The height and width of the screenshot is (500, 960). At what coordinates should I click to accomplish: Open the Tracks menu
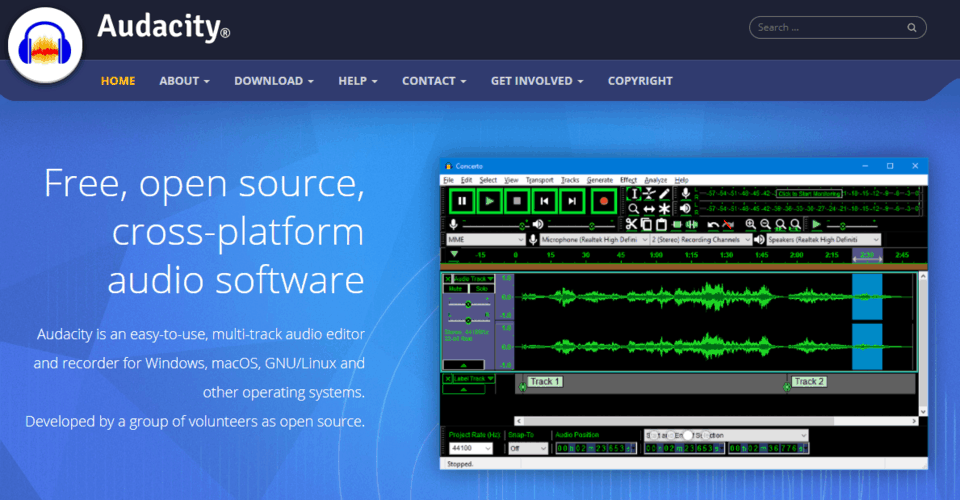click(x=570, y=180)
